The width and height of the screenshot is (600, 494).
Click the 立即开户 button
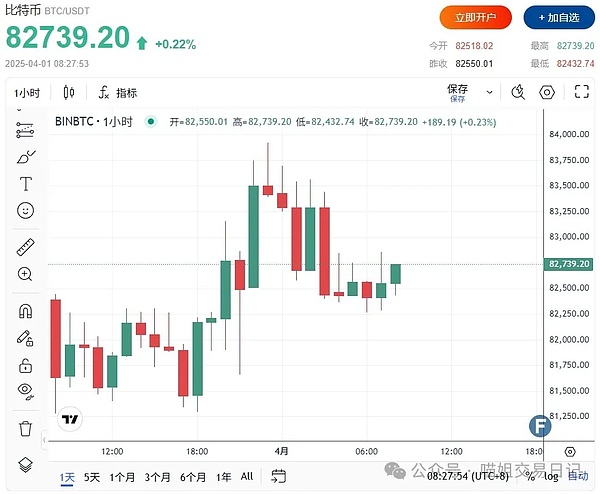(476, 17)
